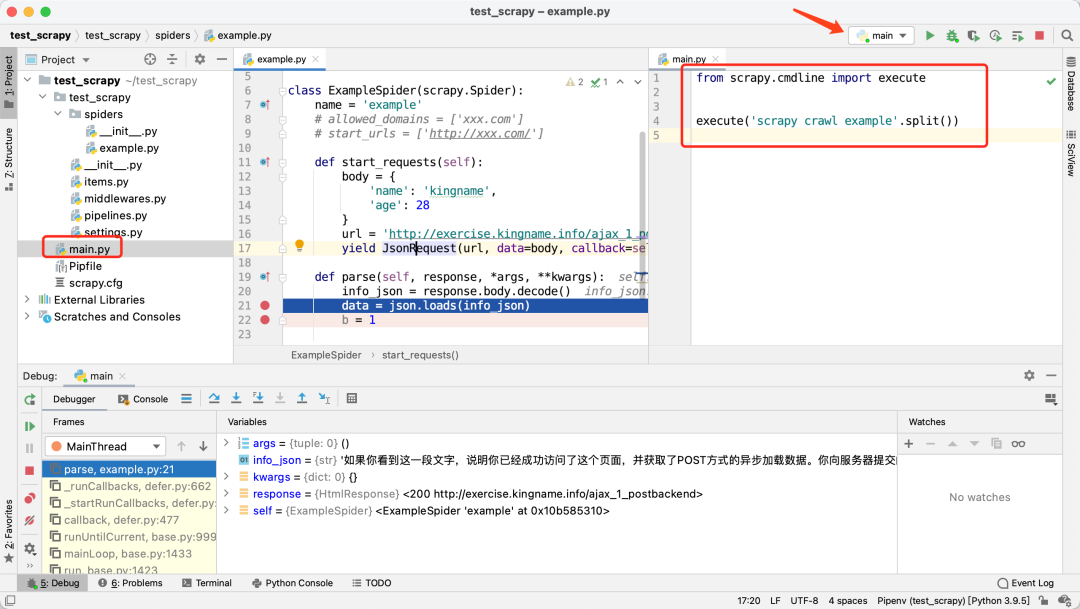Expand the args variable

click(x=227, y=443)
